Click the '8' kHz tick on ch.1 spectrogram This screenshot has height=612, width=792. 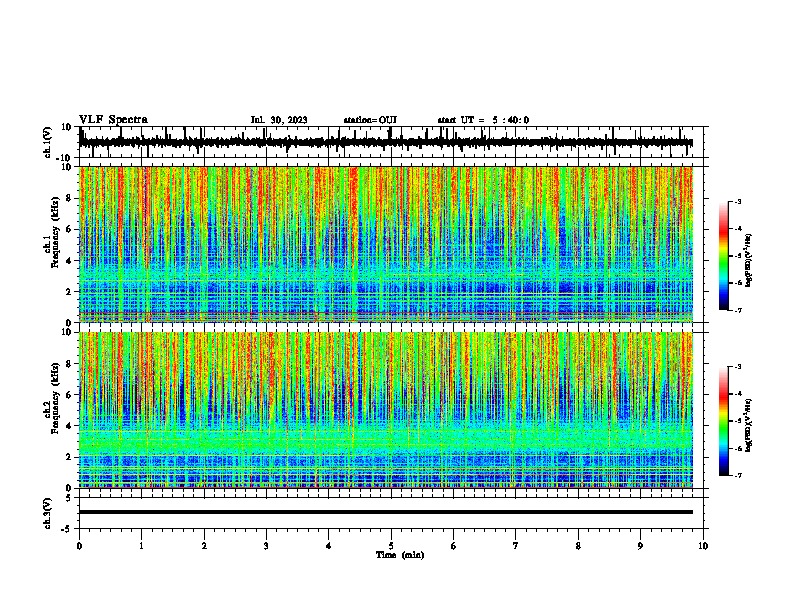69,198
